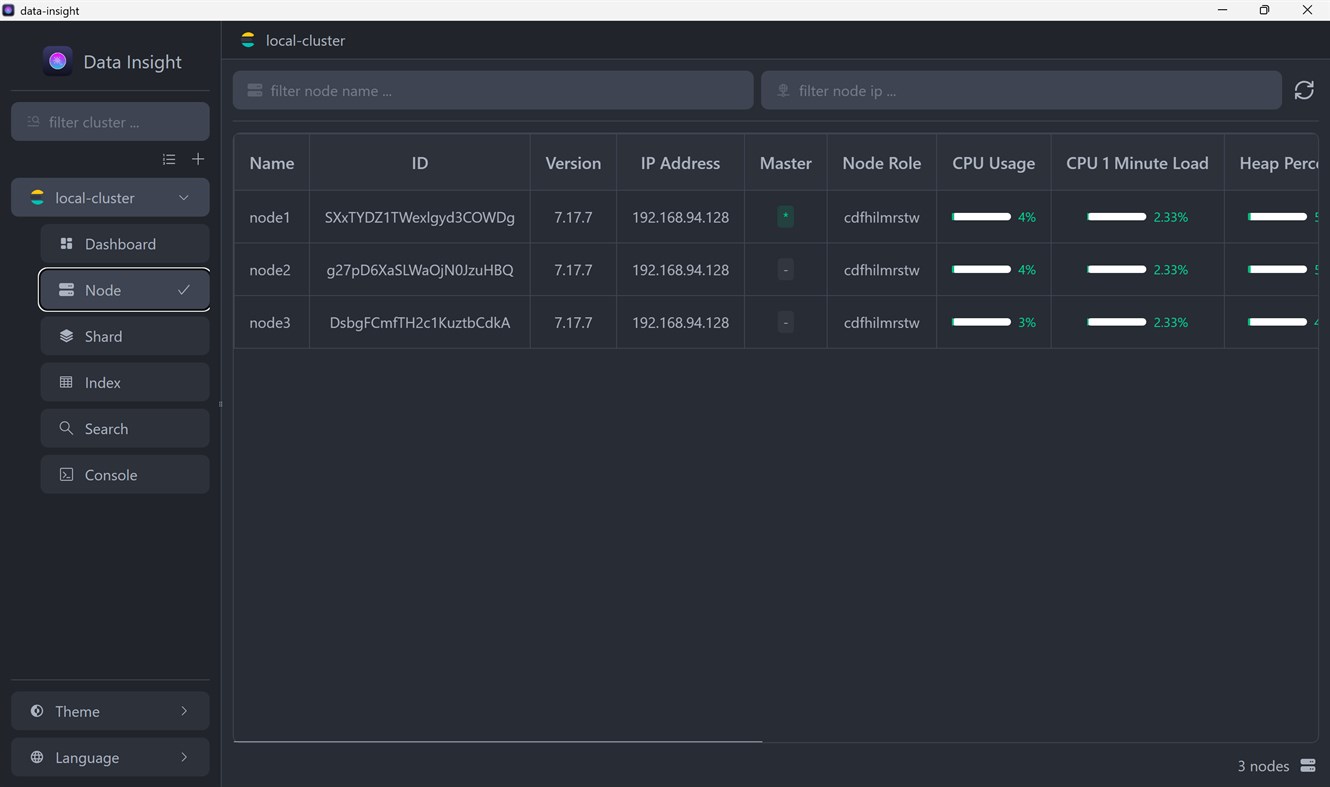Click the CPU Usage column header
This screenshot has width=1330, height=787.
pos(994,163)
